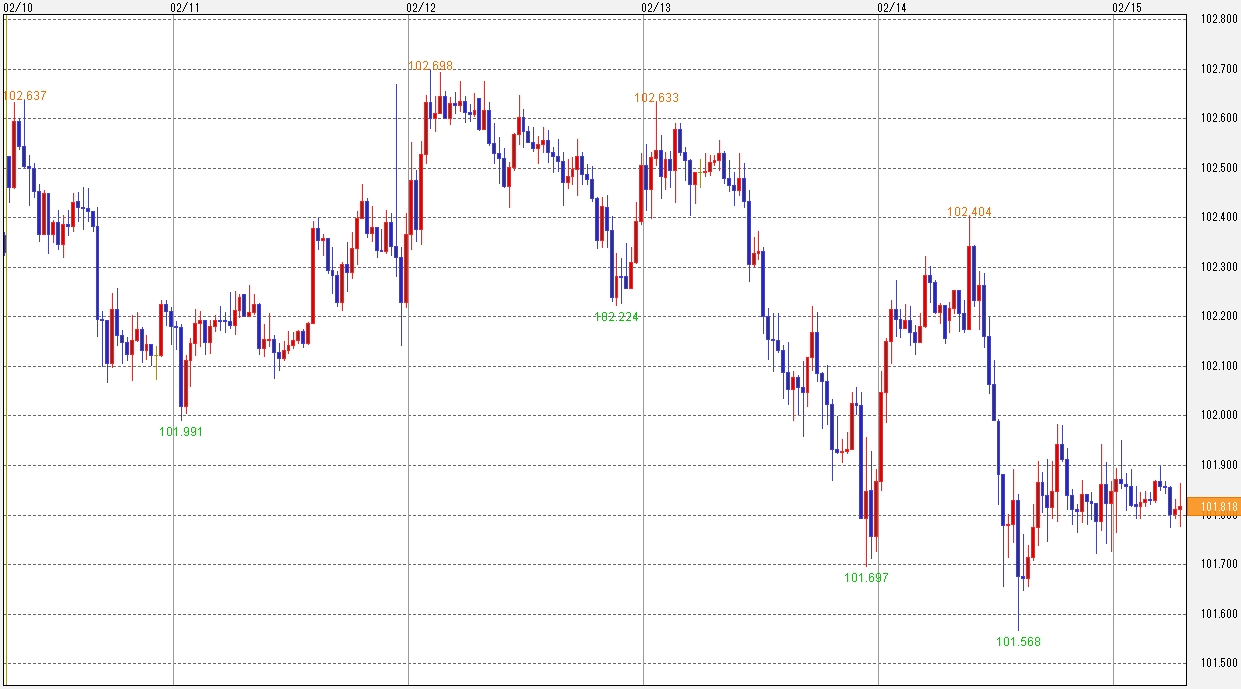Select the 101.568 lowest price label

pos(1018,642)
